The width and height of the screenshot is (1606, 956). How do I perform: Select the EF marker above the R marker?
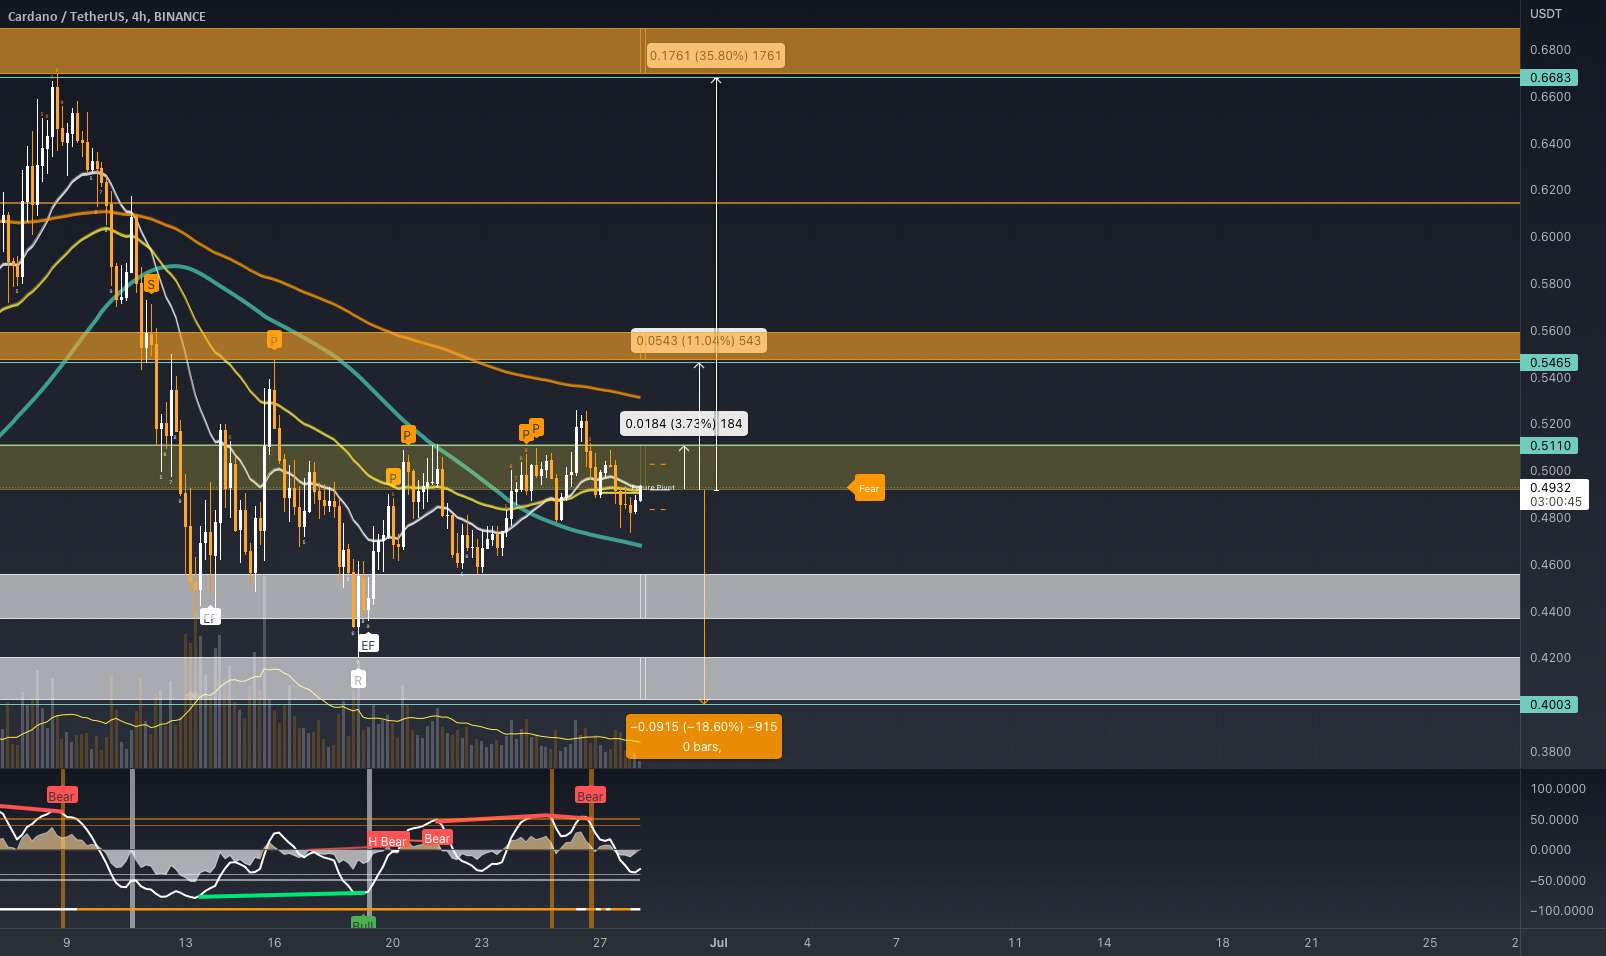(368, 645)
